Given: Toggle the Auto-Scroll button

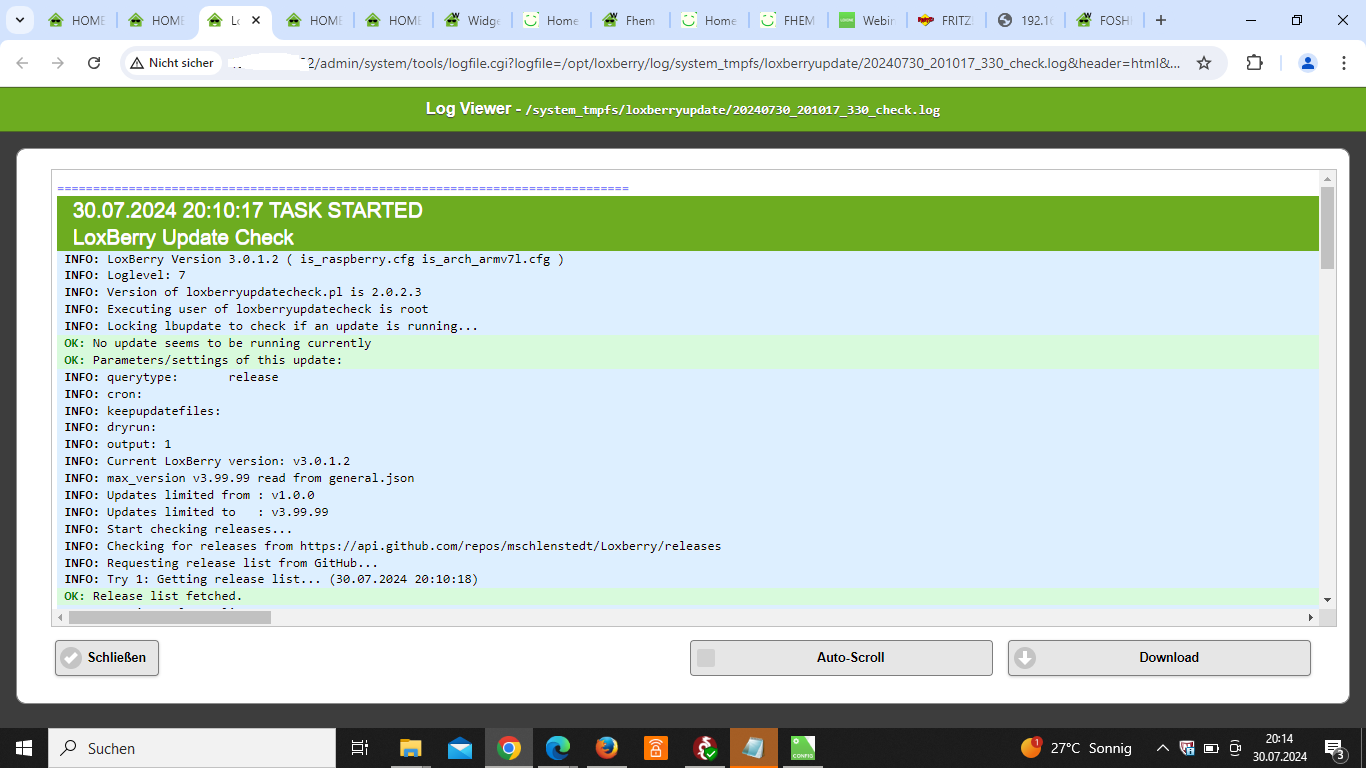Looking at the screenshot, I should point(841,657).
